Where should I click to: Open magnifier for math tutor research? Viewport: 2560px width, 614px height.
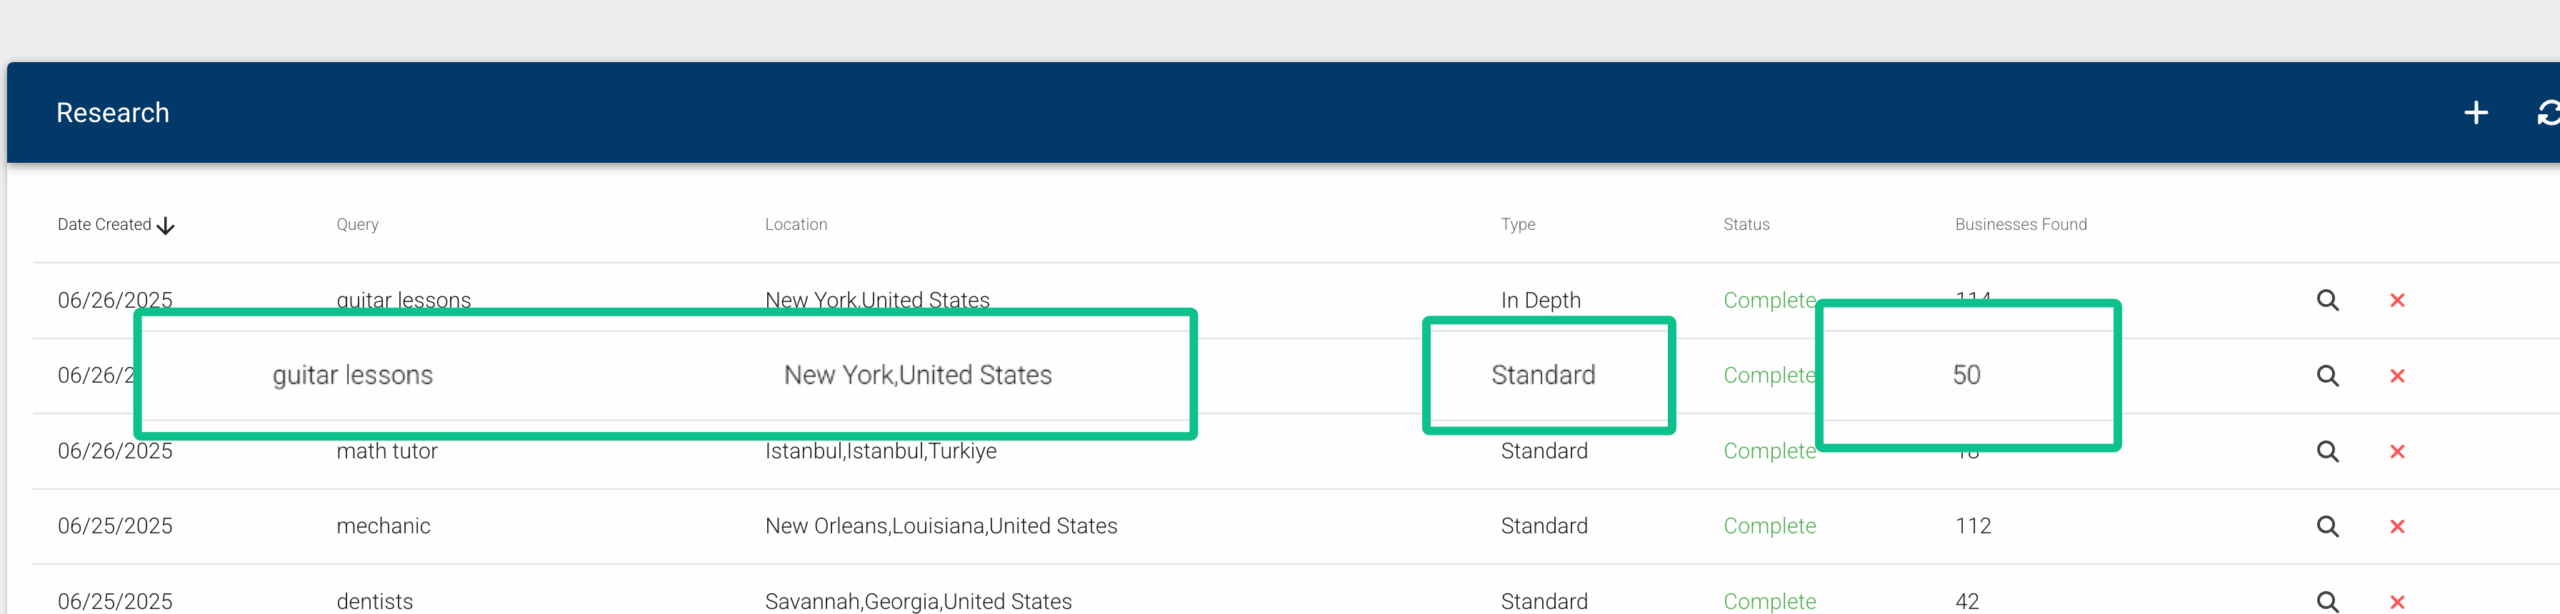(2328, 451)
